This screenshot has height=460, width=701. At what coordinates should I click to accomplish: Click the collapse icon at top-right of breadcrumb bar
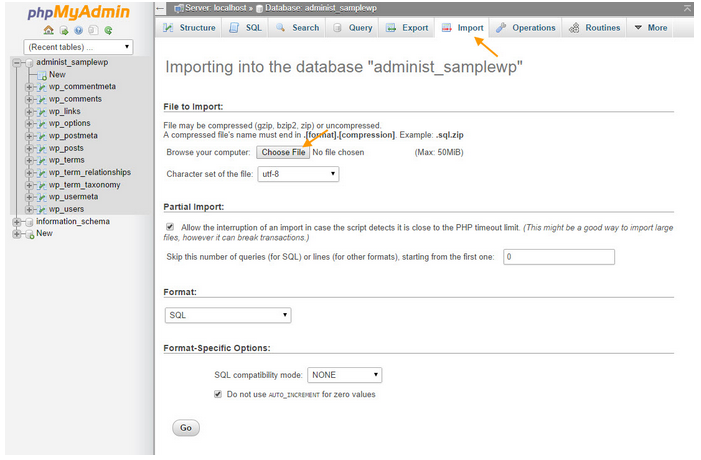pyautogui.click(x=687, y=8)
